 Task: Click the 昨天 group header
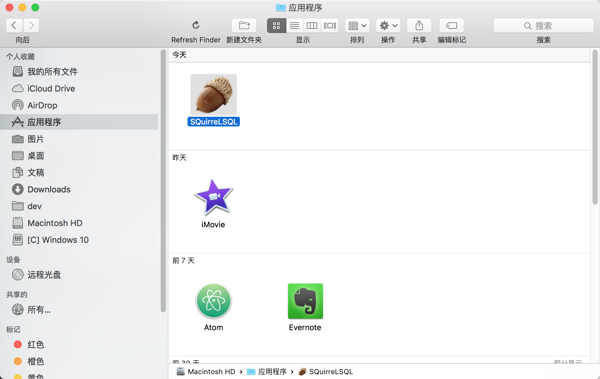click(179, 158)
